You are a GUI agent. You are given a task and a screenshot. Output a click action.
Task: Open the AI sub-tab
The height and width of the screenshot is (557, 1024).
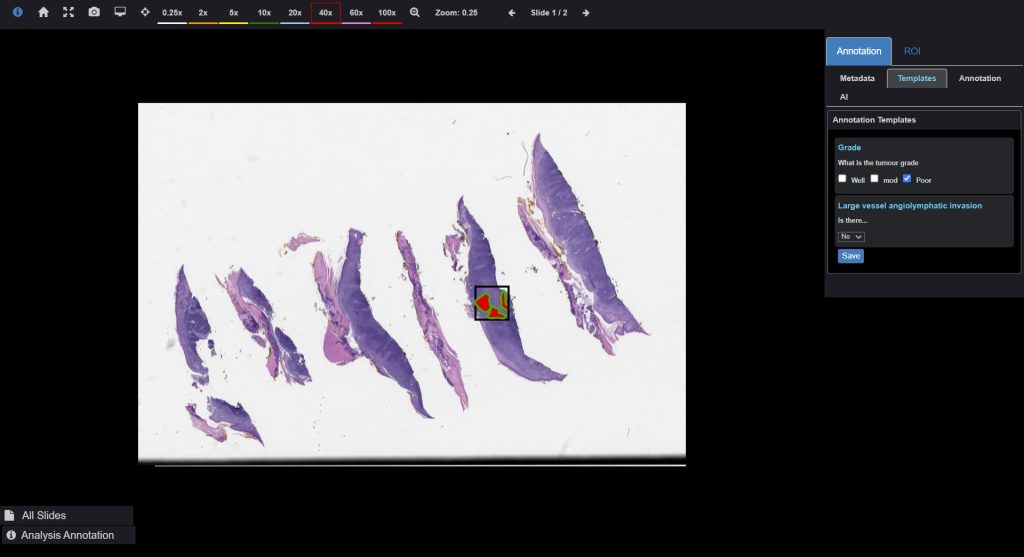tap(844, 97)
